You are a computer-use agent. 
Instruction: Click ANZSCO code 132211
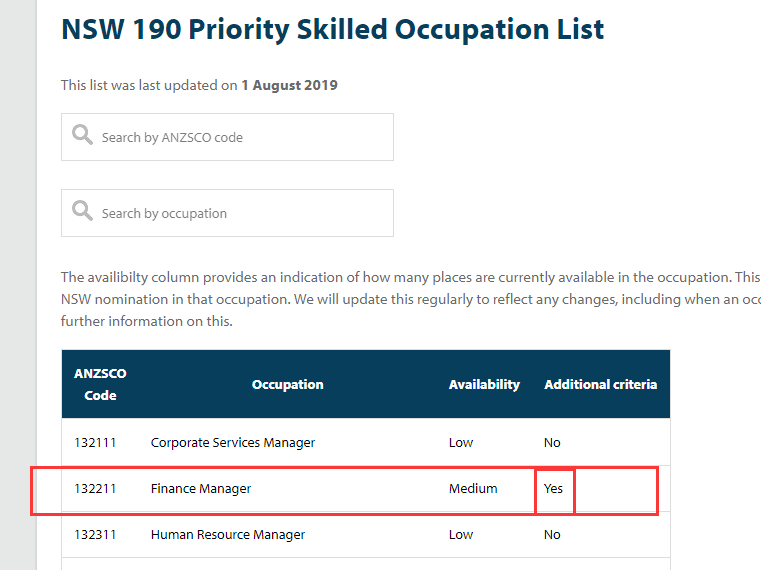pos(95,489)
